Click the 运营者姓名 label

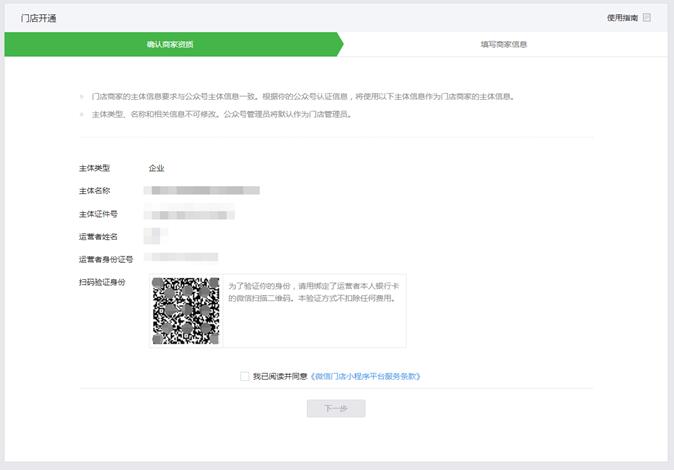tap(98, 236)
